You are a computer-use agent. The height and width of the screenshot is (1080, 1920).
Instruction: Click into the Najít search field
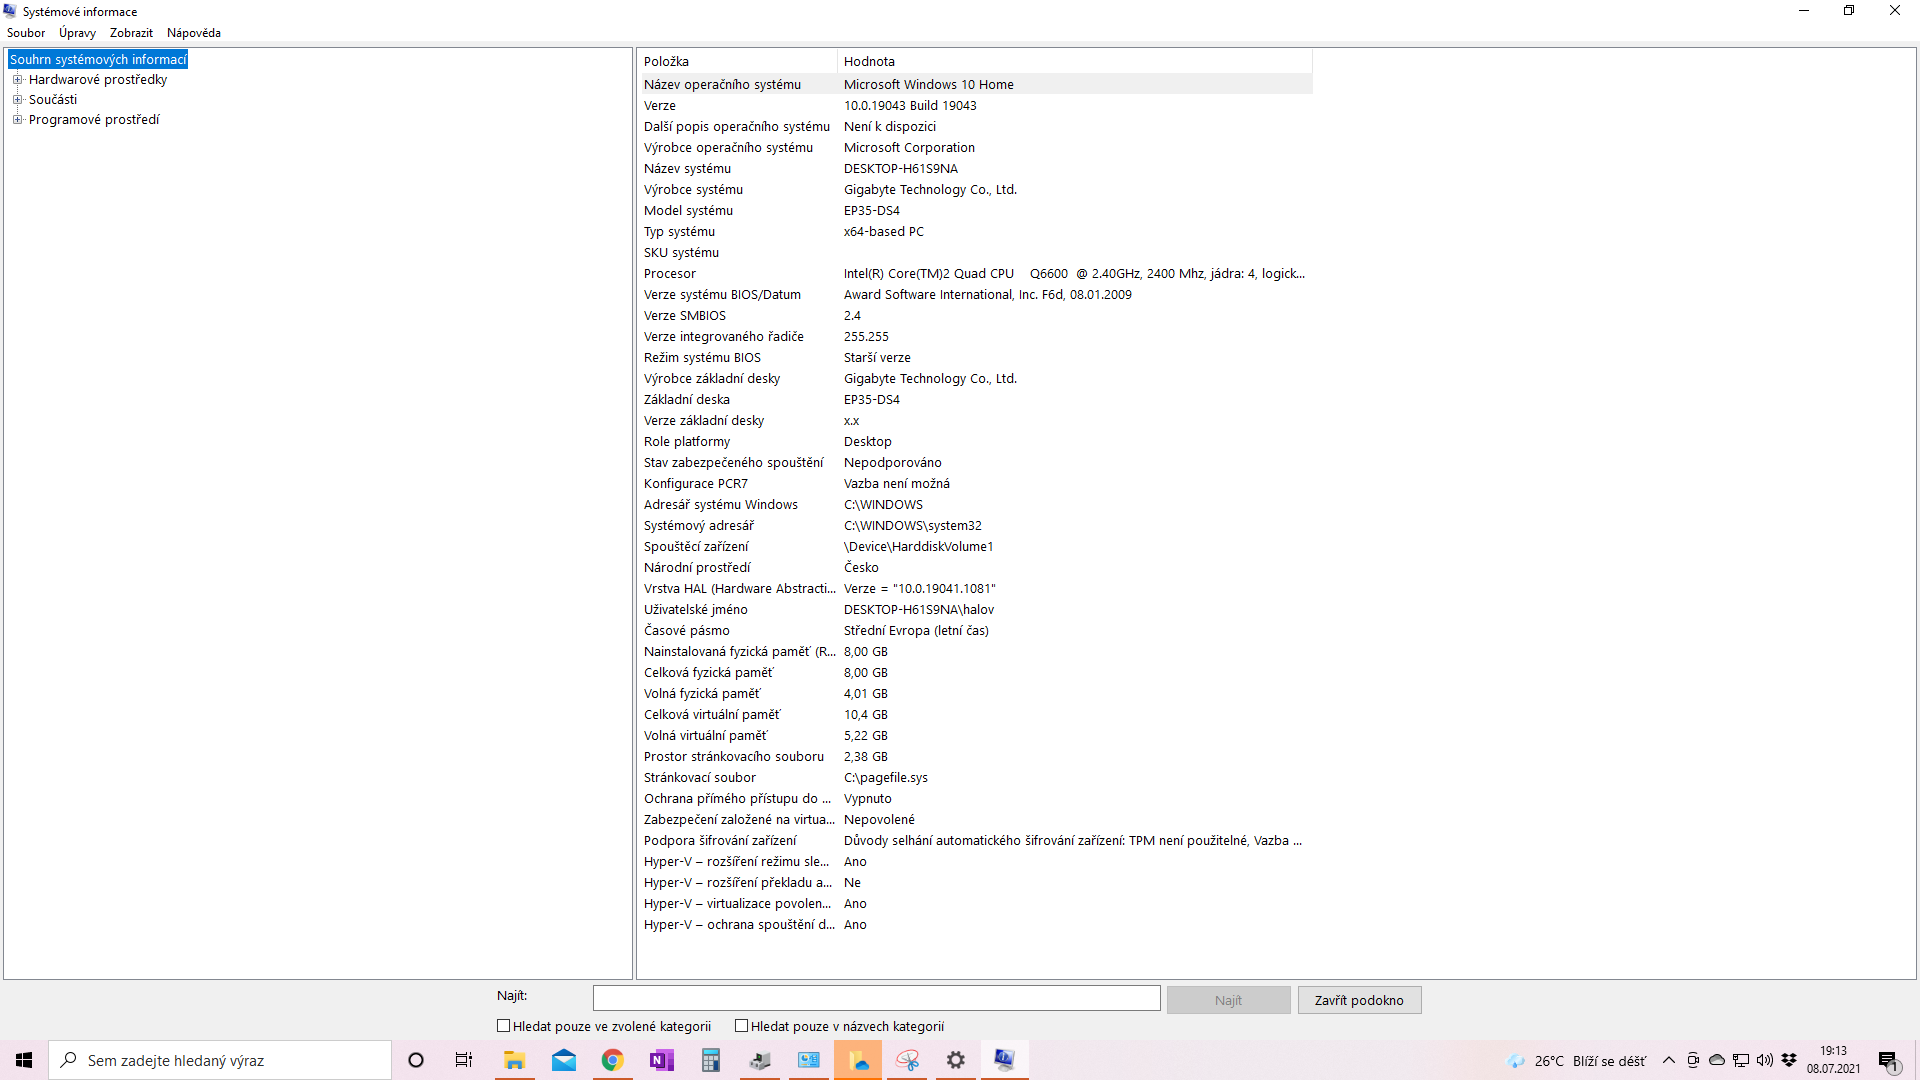[876, 998]
